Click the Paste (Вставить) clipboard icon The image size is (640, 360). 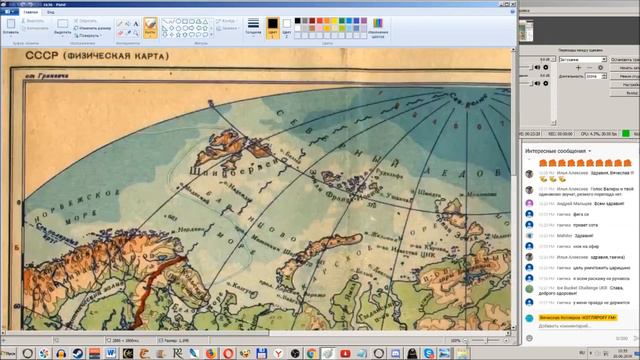click(11, 24)
